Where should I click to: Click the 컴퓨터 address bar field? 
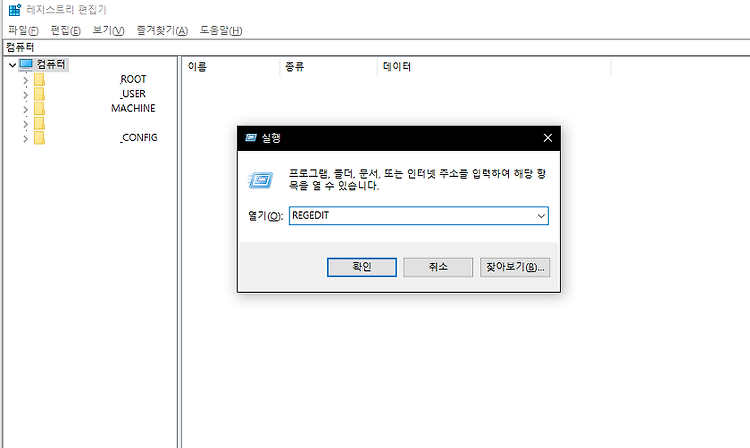tap(375, 47)
